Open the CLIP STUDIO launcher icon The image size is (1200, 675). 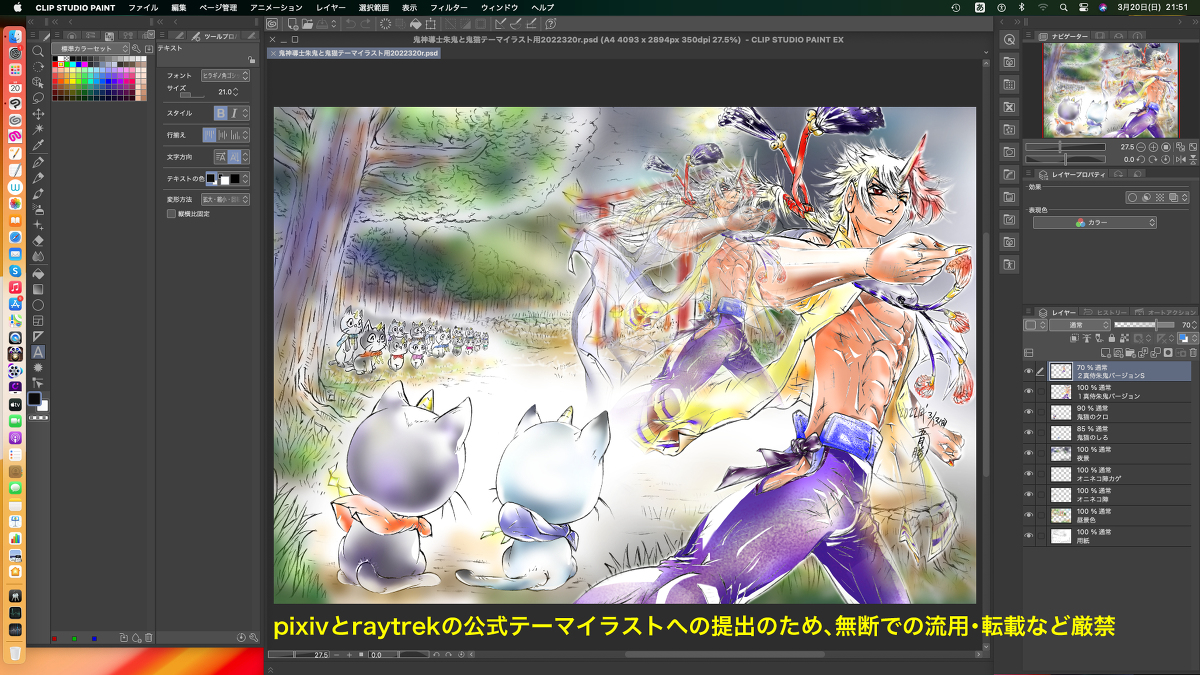[x=271, y=24]
